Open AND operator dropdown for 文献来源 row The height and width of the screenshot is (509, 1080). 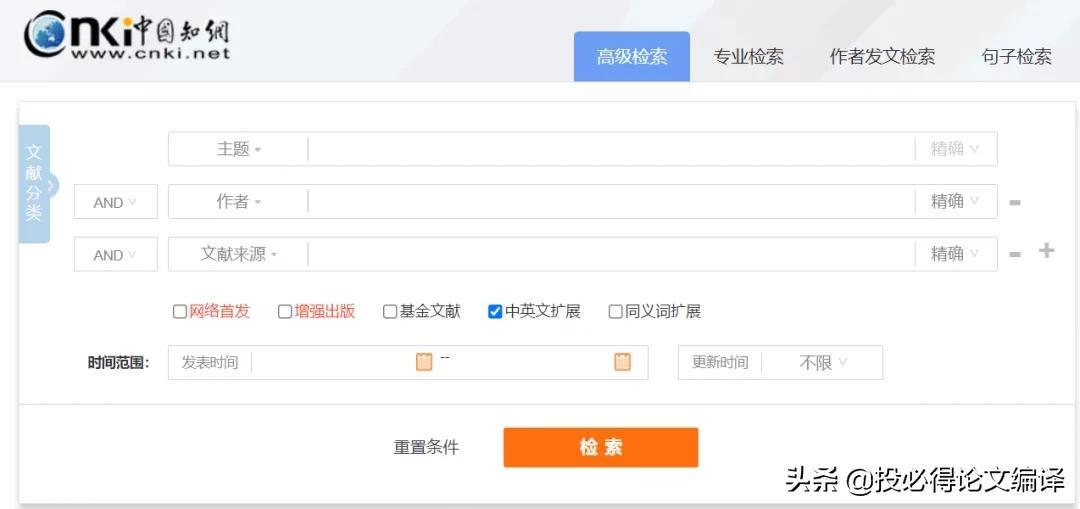coord(116,255)
